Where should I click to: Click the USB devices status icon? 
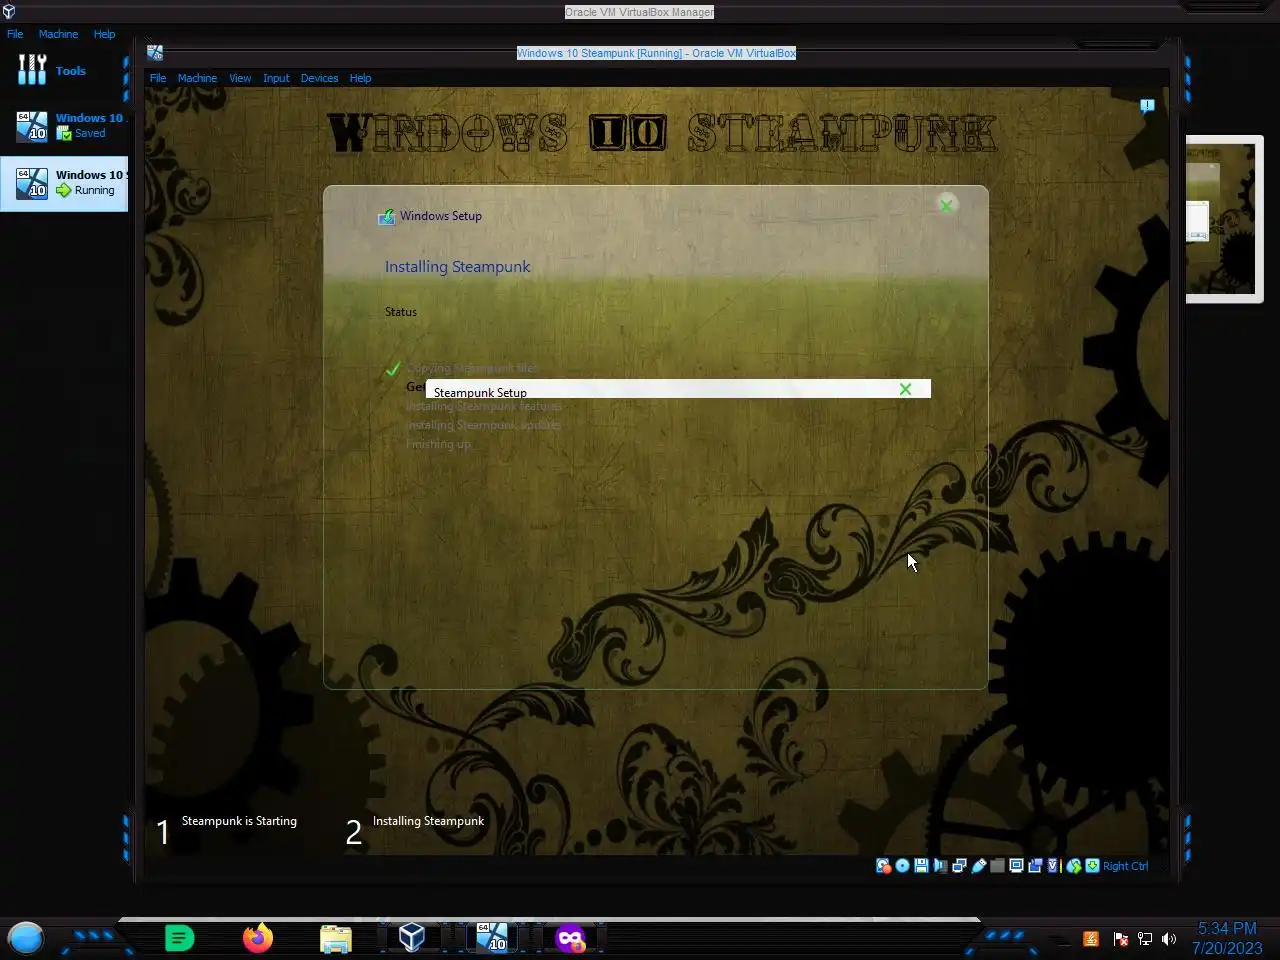[979, 866]
